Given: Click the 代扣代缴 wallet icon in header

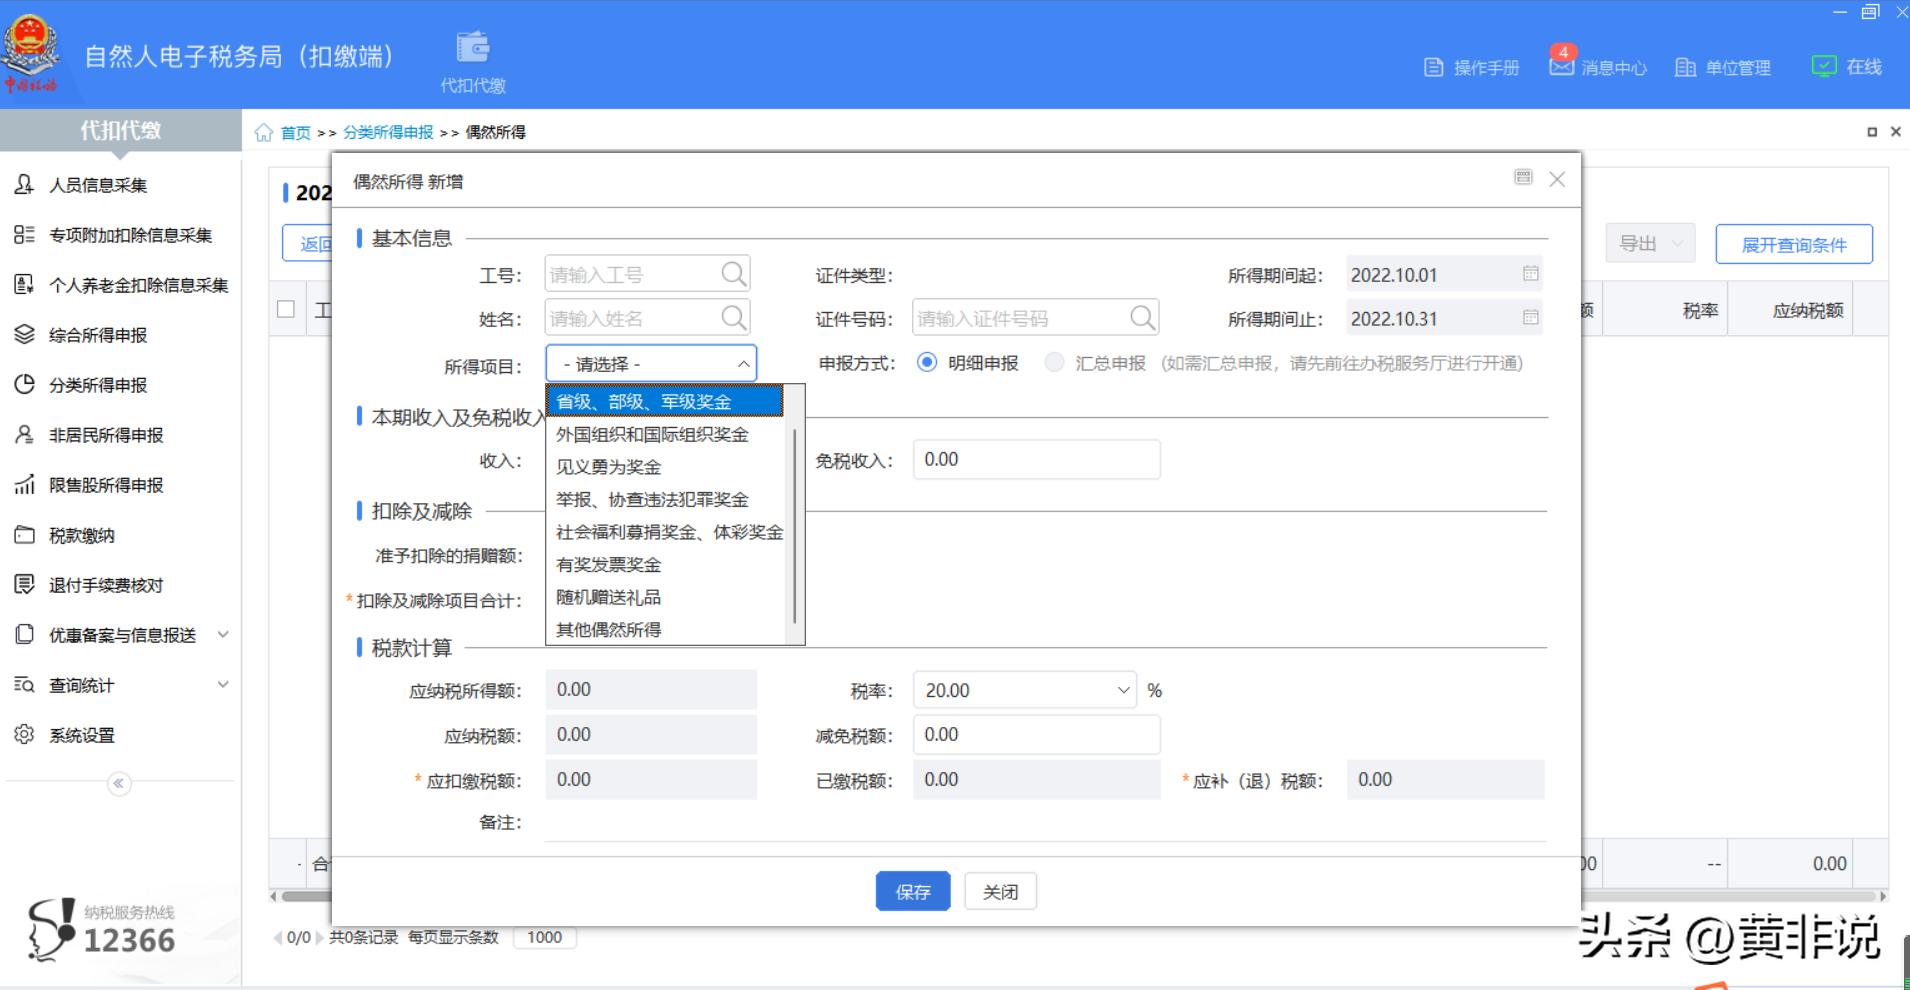Looking at the screenshot, I should tap(473, 48).
